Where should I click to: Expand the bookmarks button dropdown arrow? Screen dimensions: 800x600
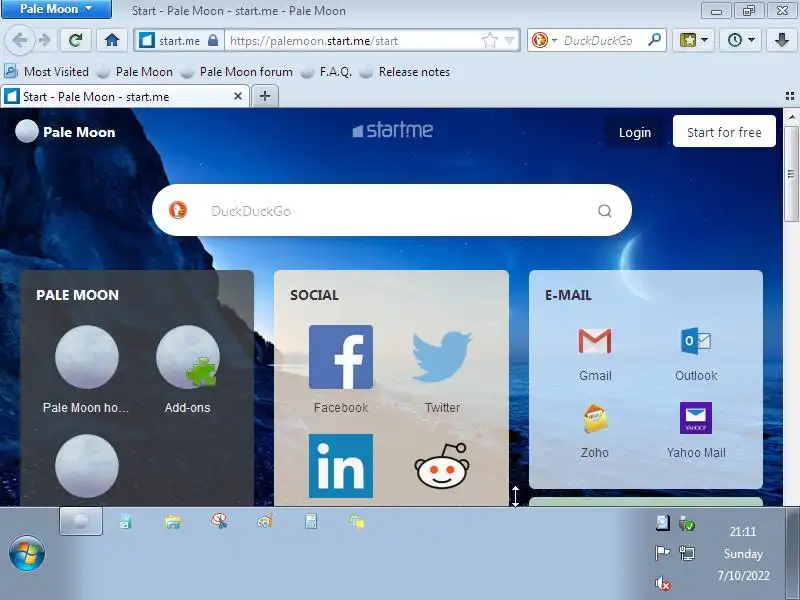[705, 40]
